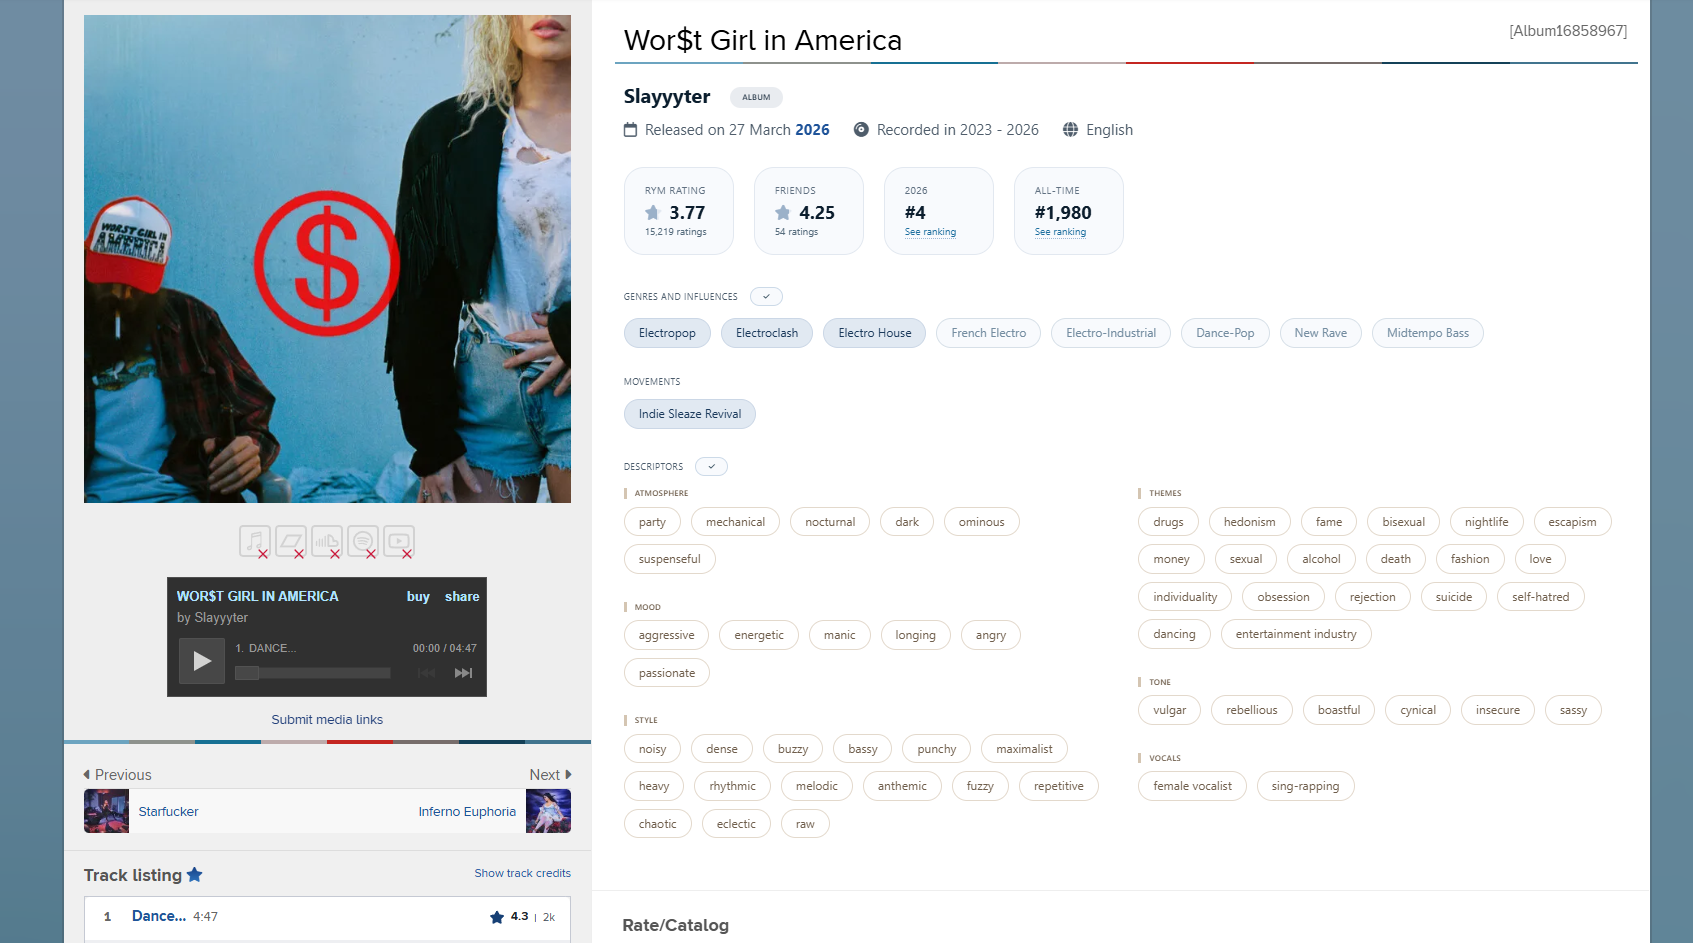Play the Bandcamp embedded track
This screenshot has width=1693, height=943.
202,661
